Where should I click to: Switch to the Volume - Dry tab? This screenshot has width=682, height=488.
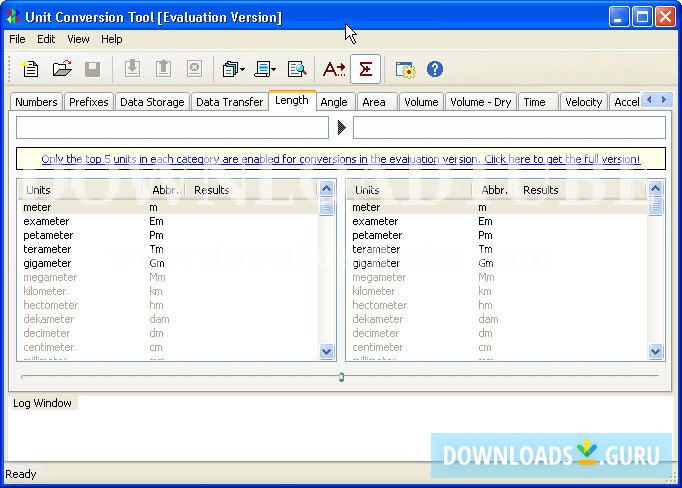481,102
